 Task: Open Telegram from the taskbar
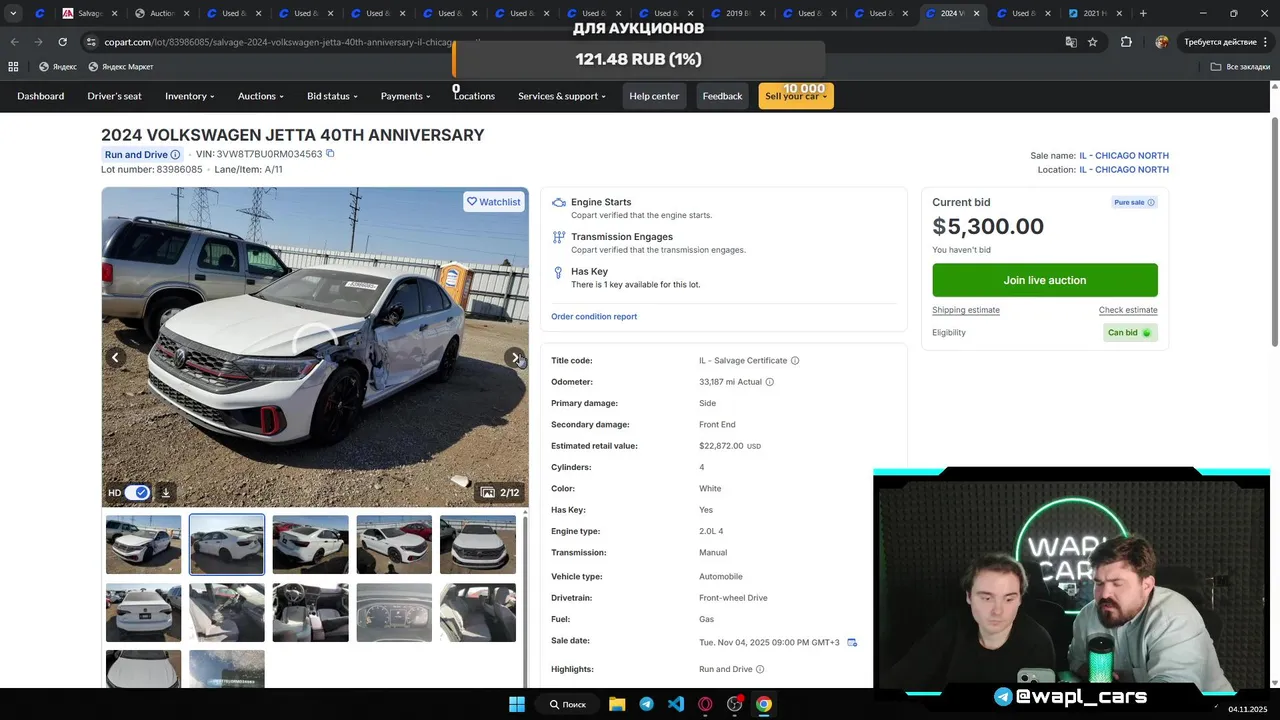pos(646,704)
